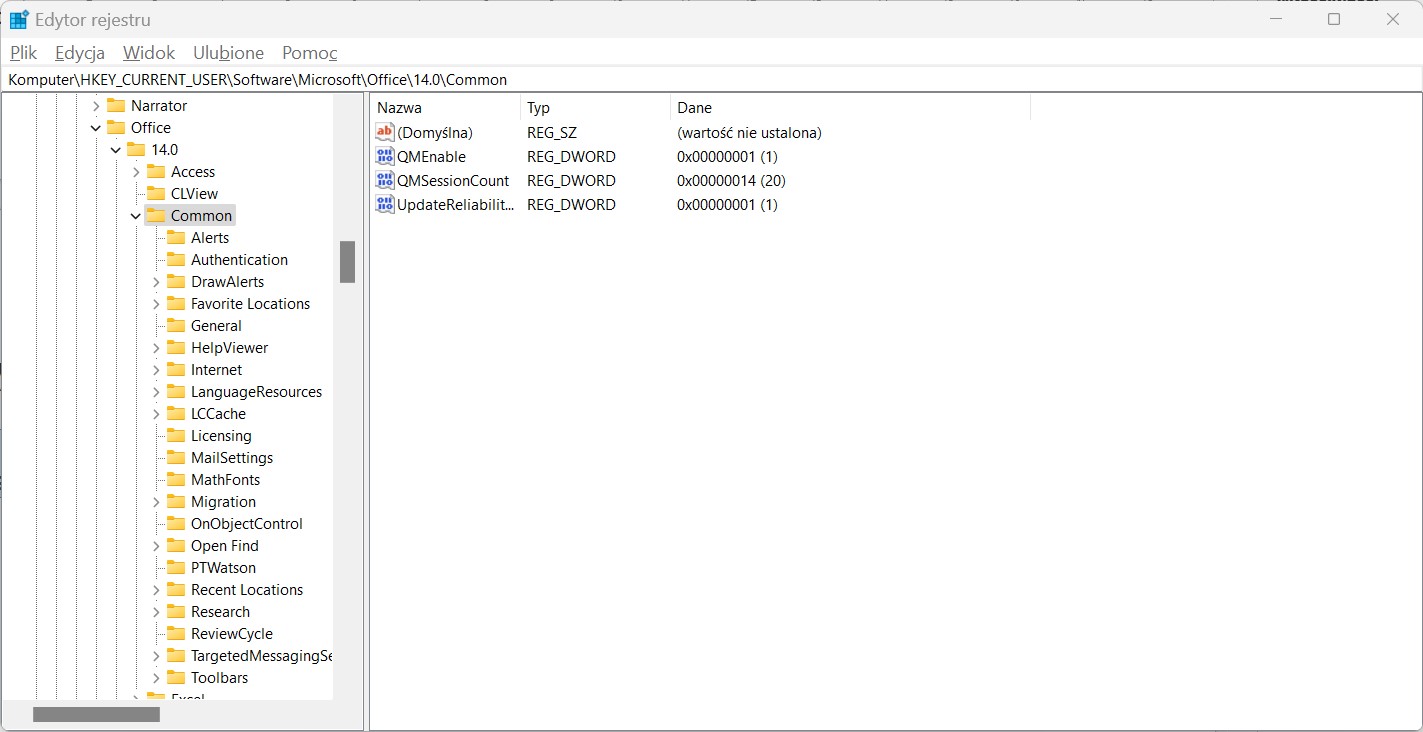Click the Alerts folder icon
The height and width of the screenshot is (732, 1423).
coord(176,238)
